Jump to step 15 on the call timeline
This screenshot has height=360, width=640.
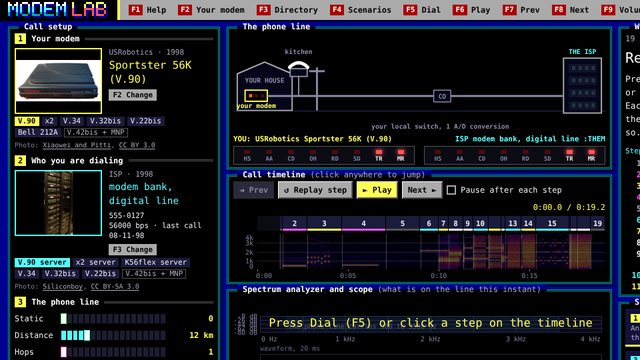point(552,224)
